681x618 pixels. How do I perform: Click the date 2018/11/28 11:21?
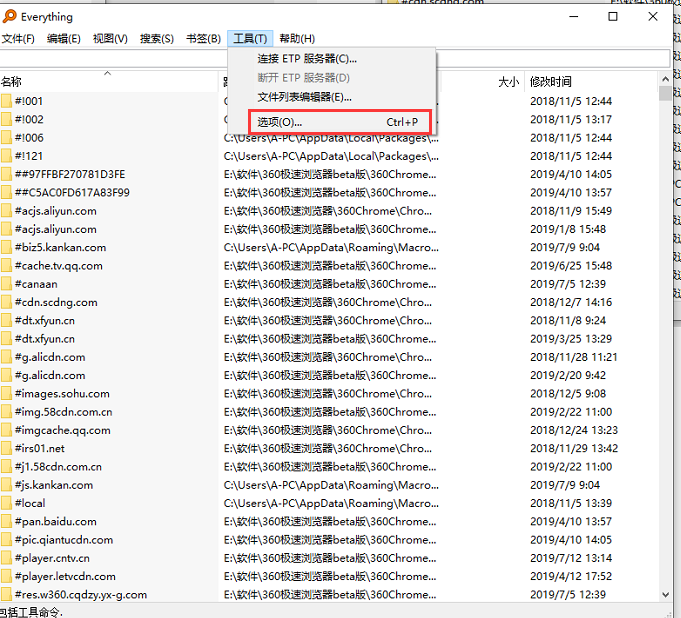pos(573,357)
